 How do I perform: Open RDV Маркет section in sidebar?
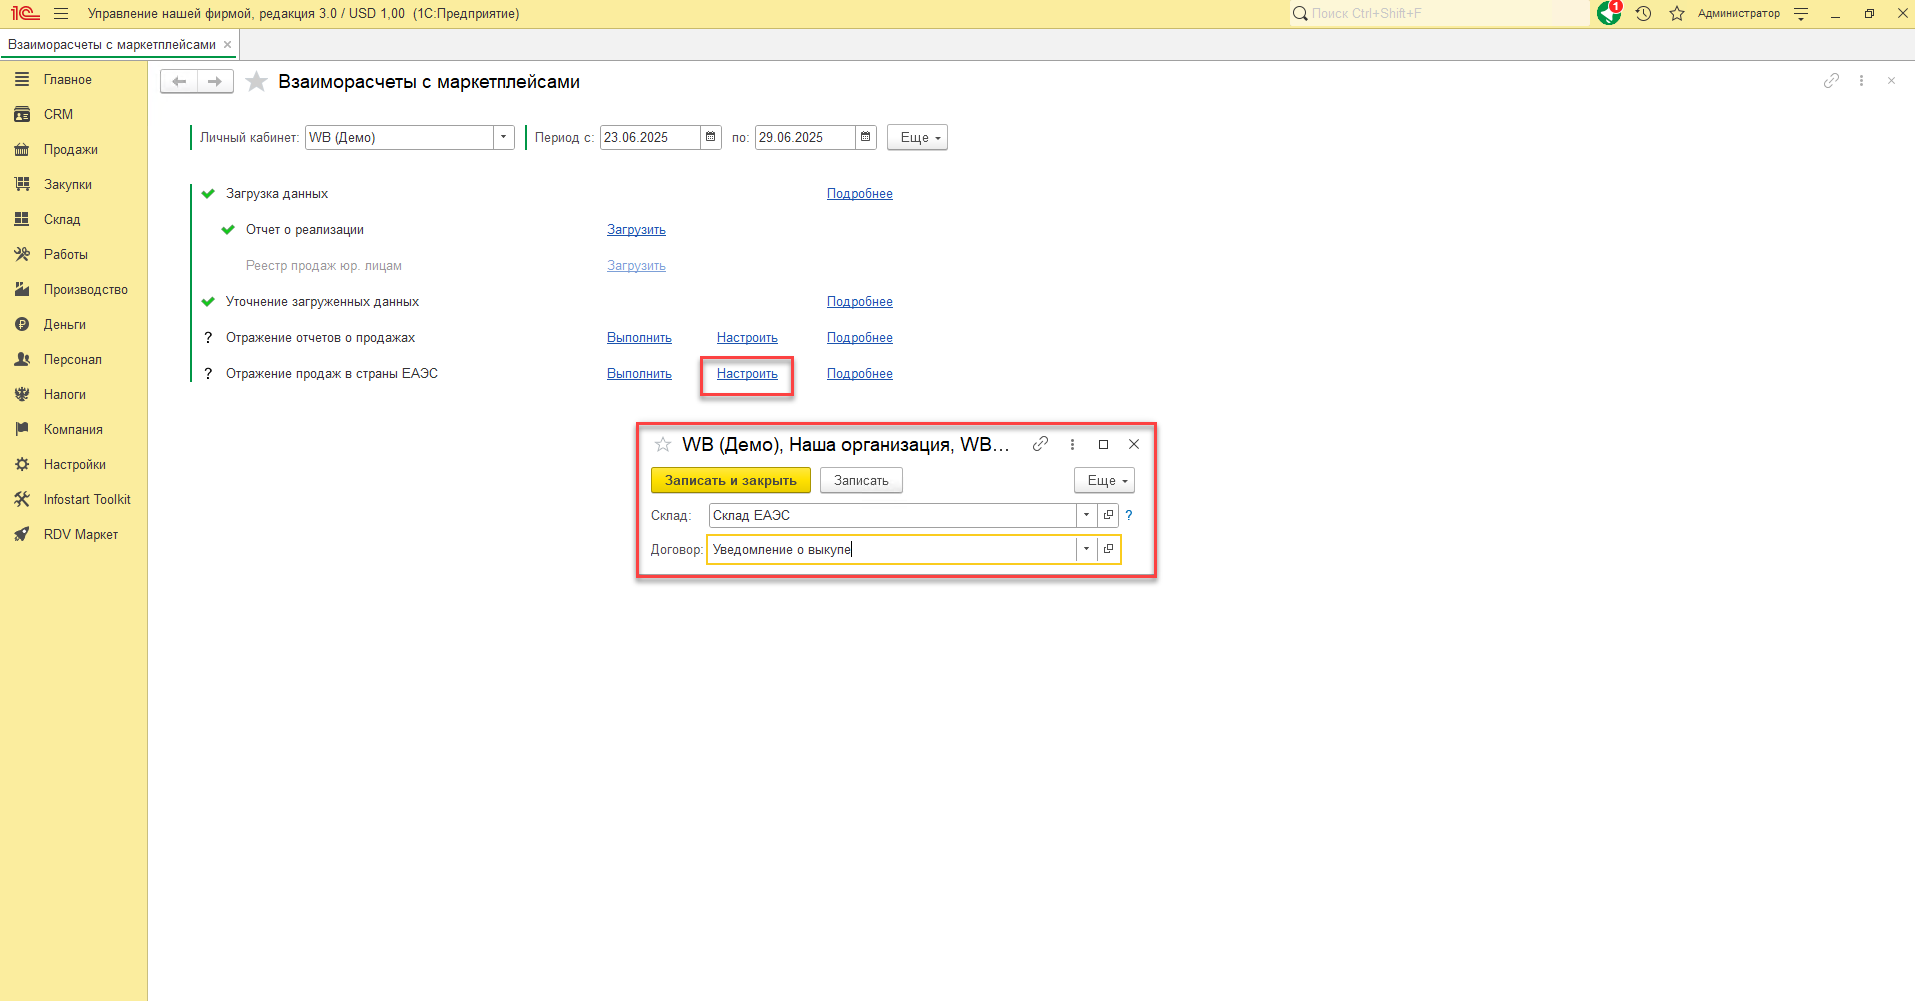tap(80, 534)
